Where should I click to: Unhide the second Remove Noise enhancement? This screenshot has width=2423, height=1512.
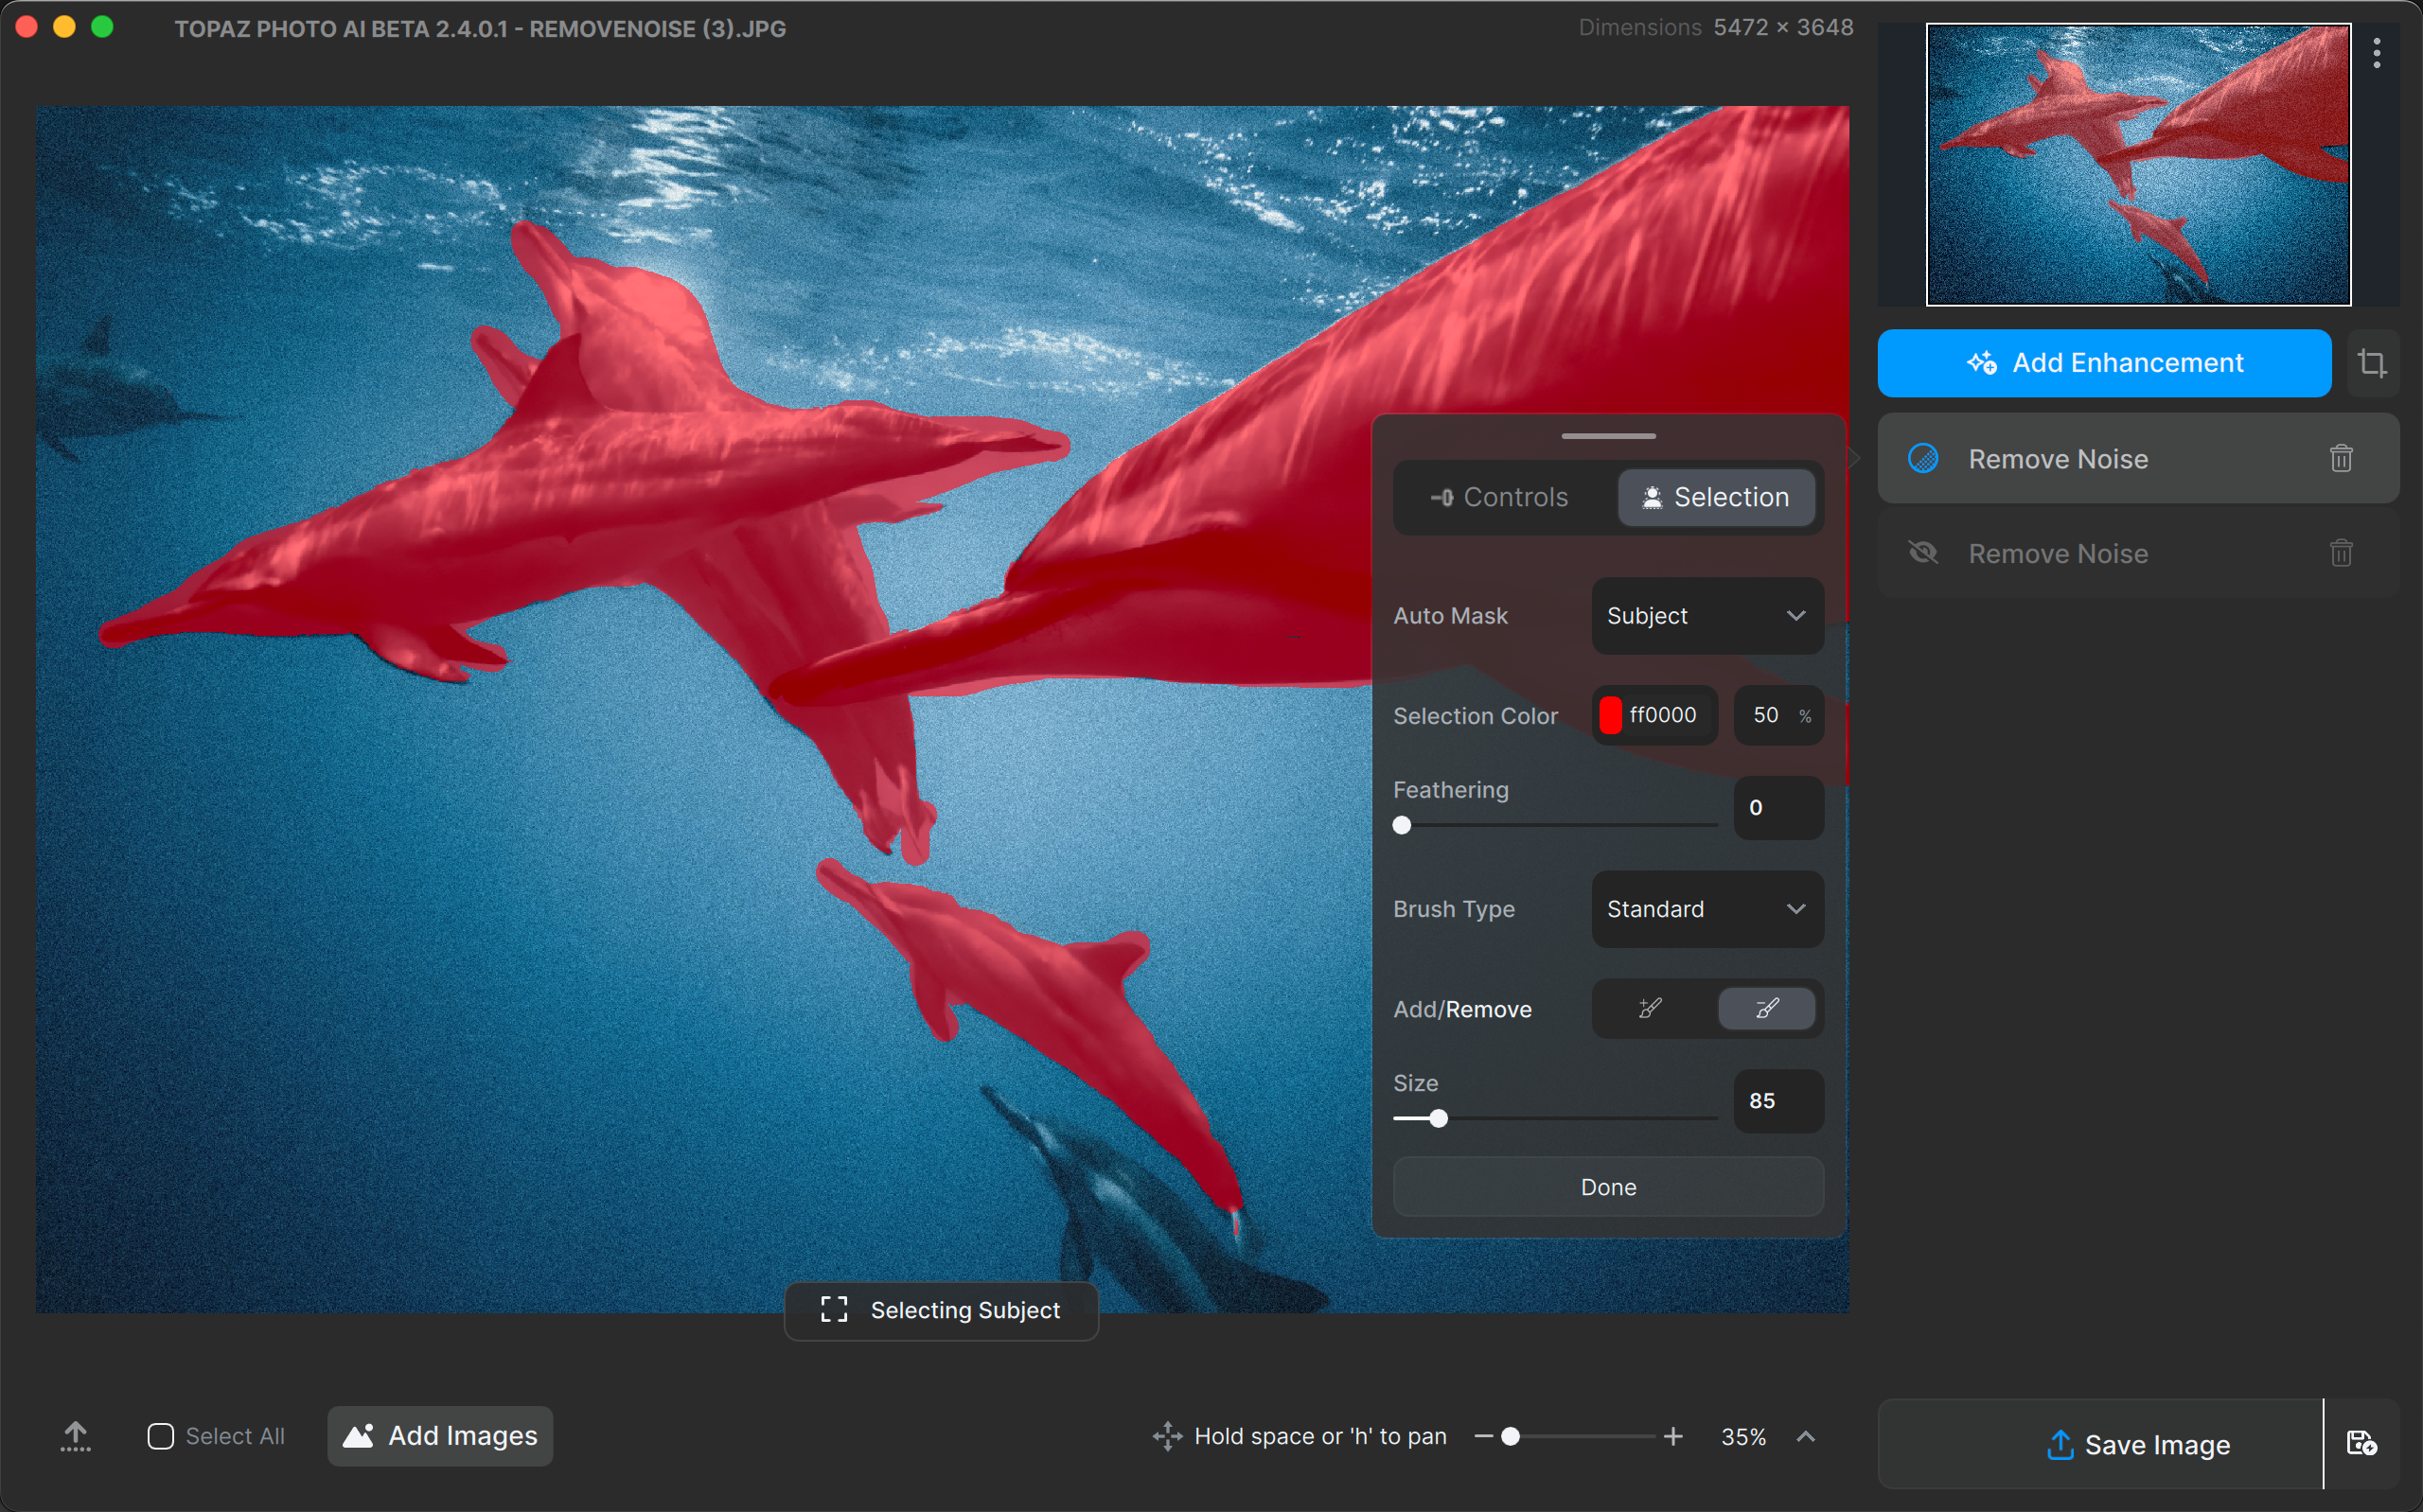click(x=1923, y=553)
